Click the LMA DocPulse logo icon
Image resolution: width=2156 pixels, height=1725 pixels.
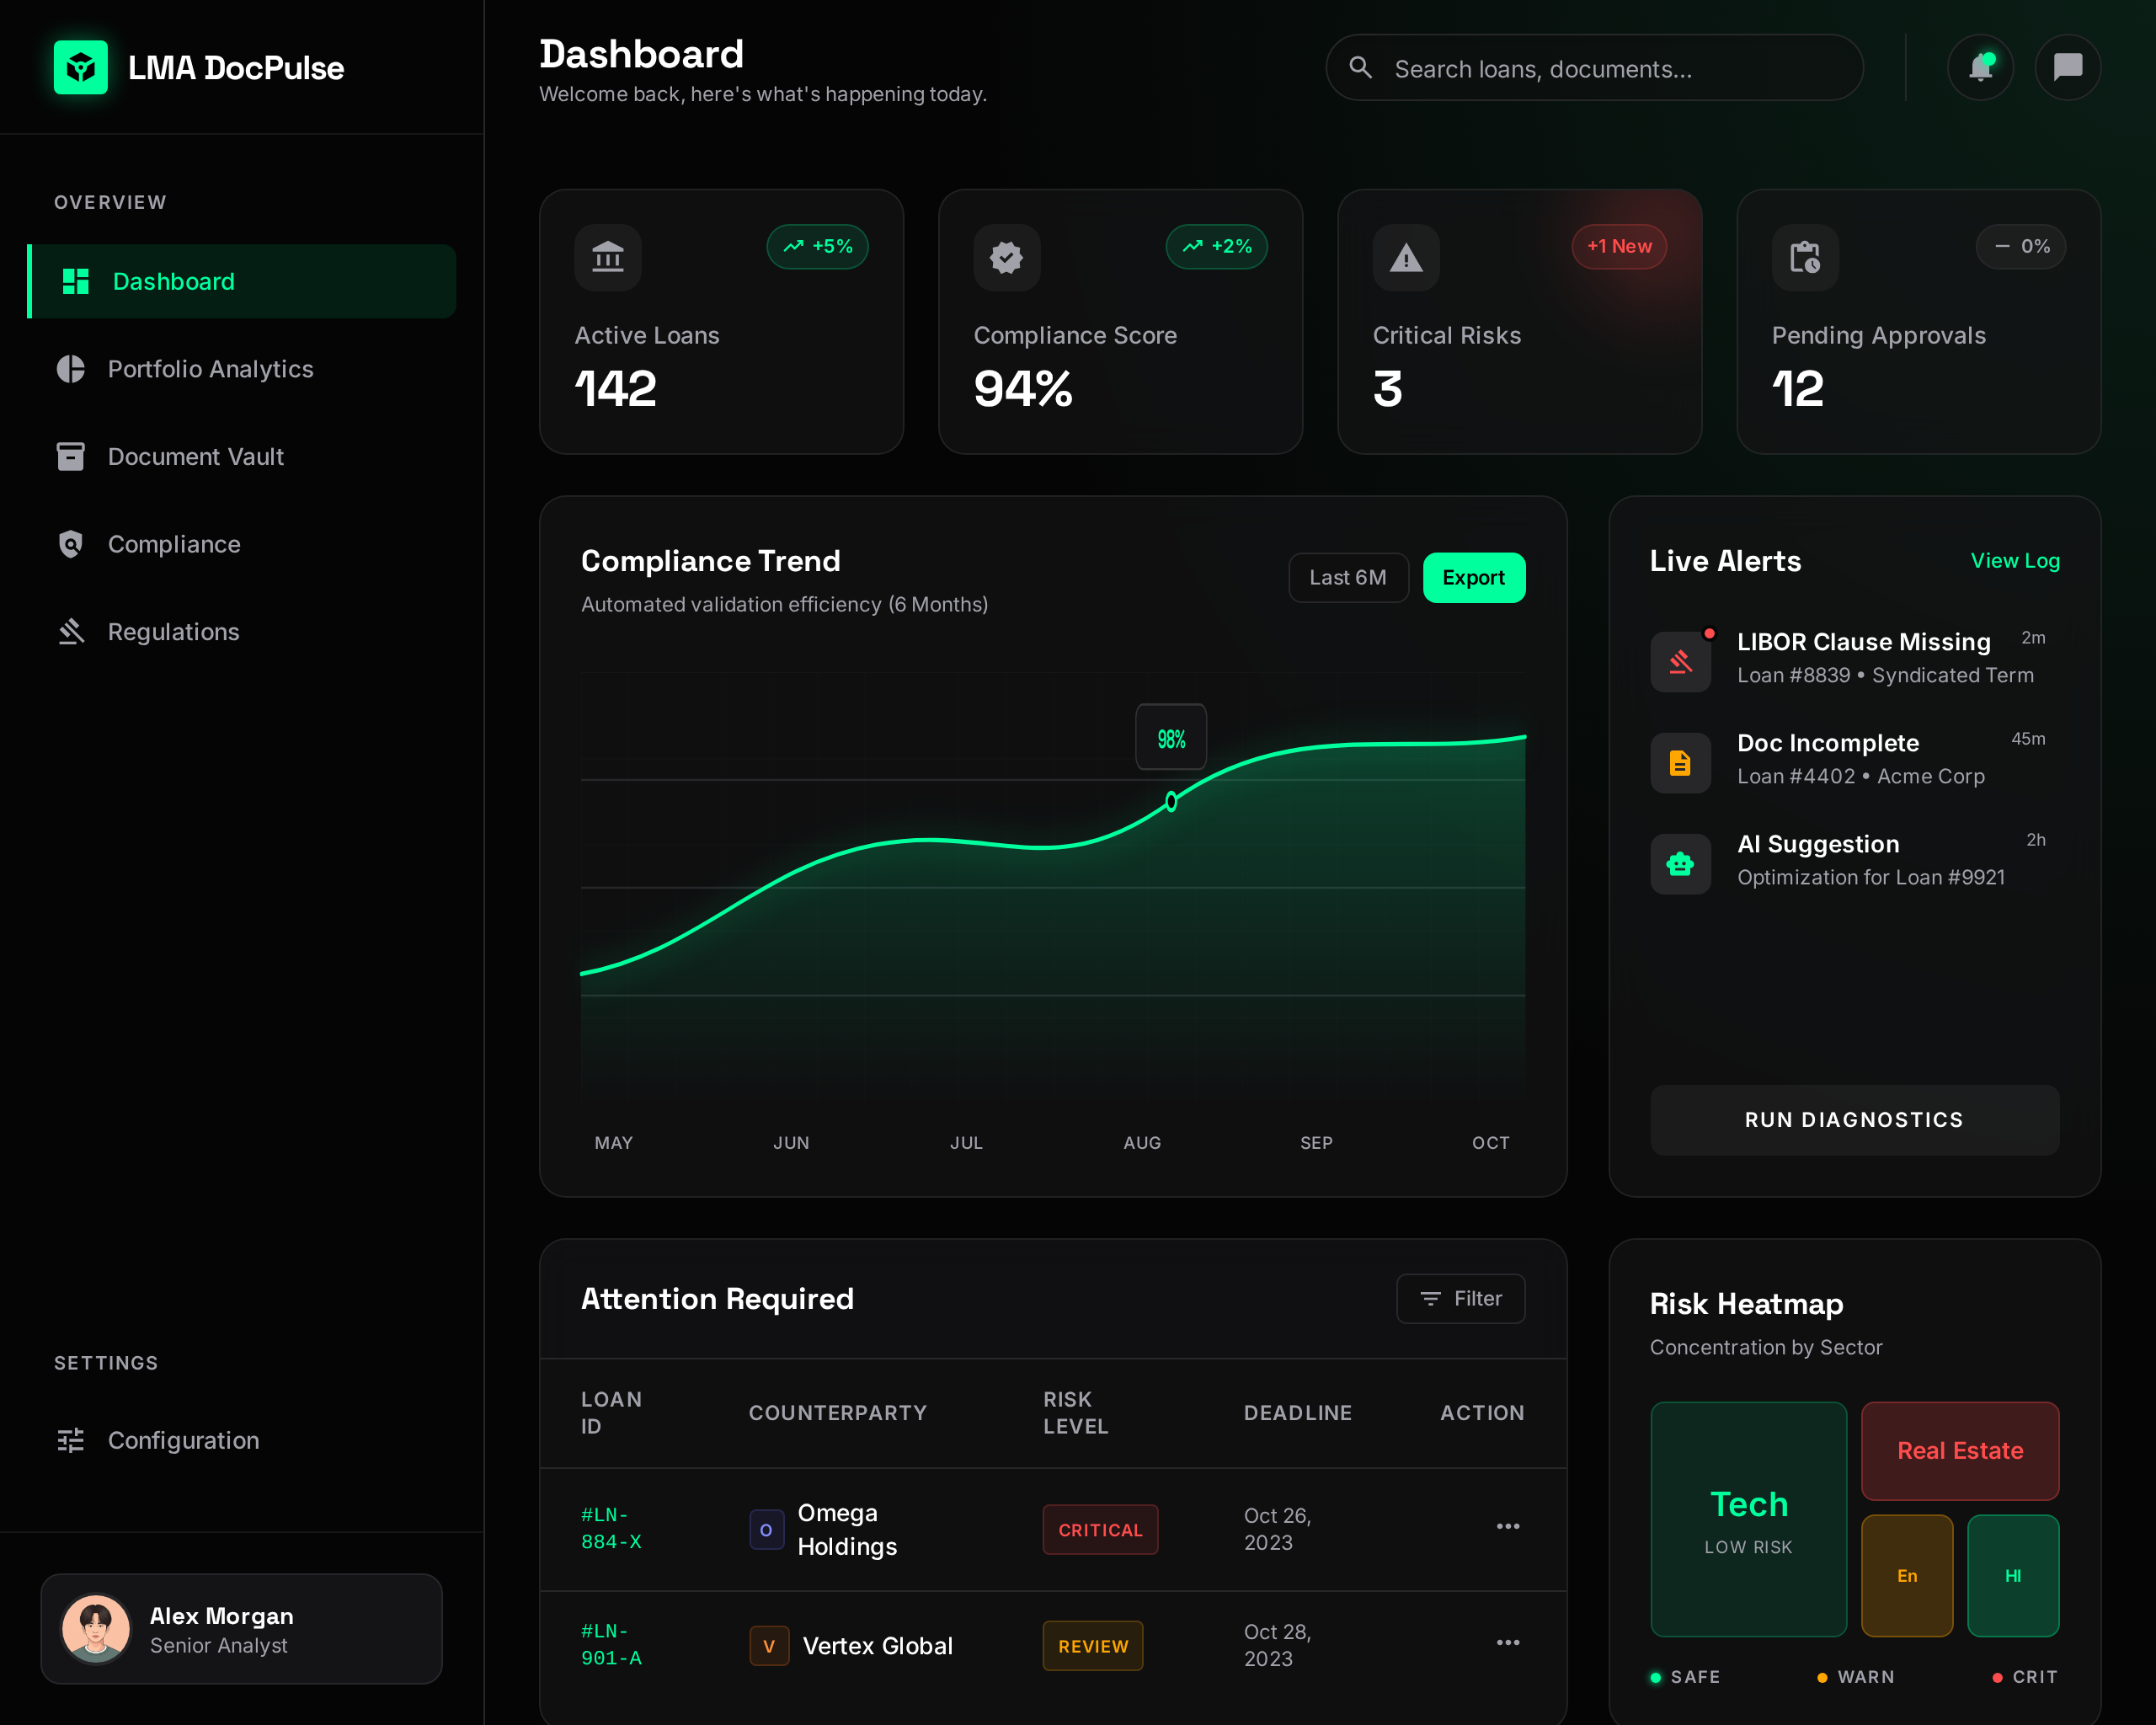81,68
